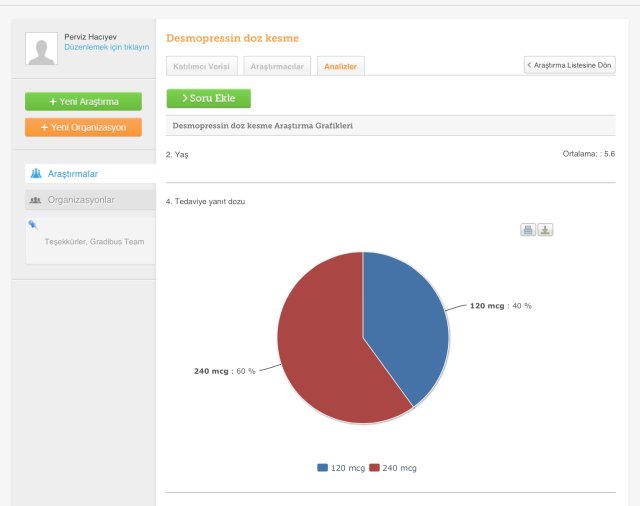Image resolution: width=640 pixels, height=506 pixels.
Task: Click the Desmopressin doz kesme title
Action: [232, 38]
